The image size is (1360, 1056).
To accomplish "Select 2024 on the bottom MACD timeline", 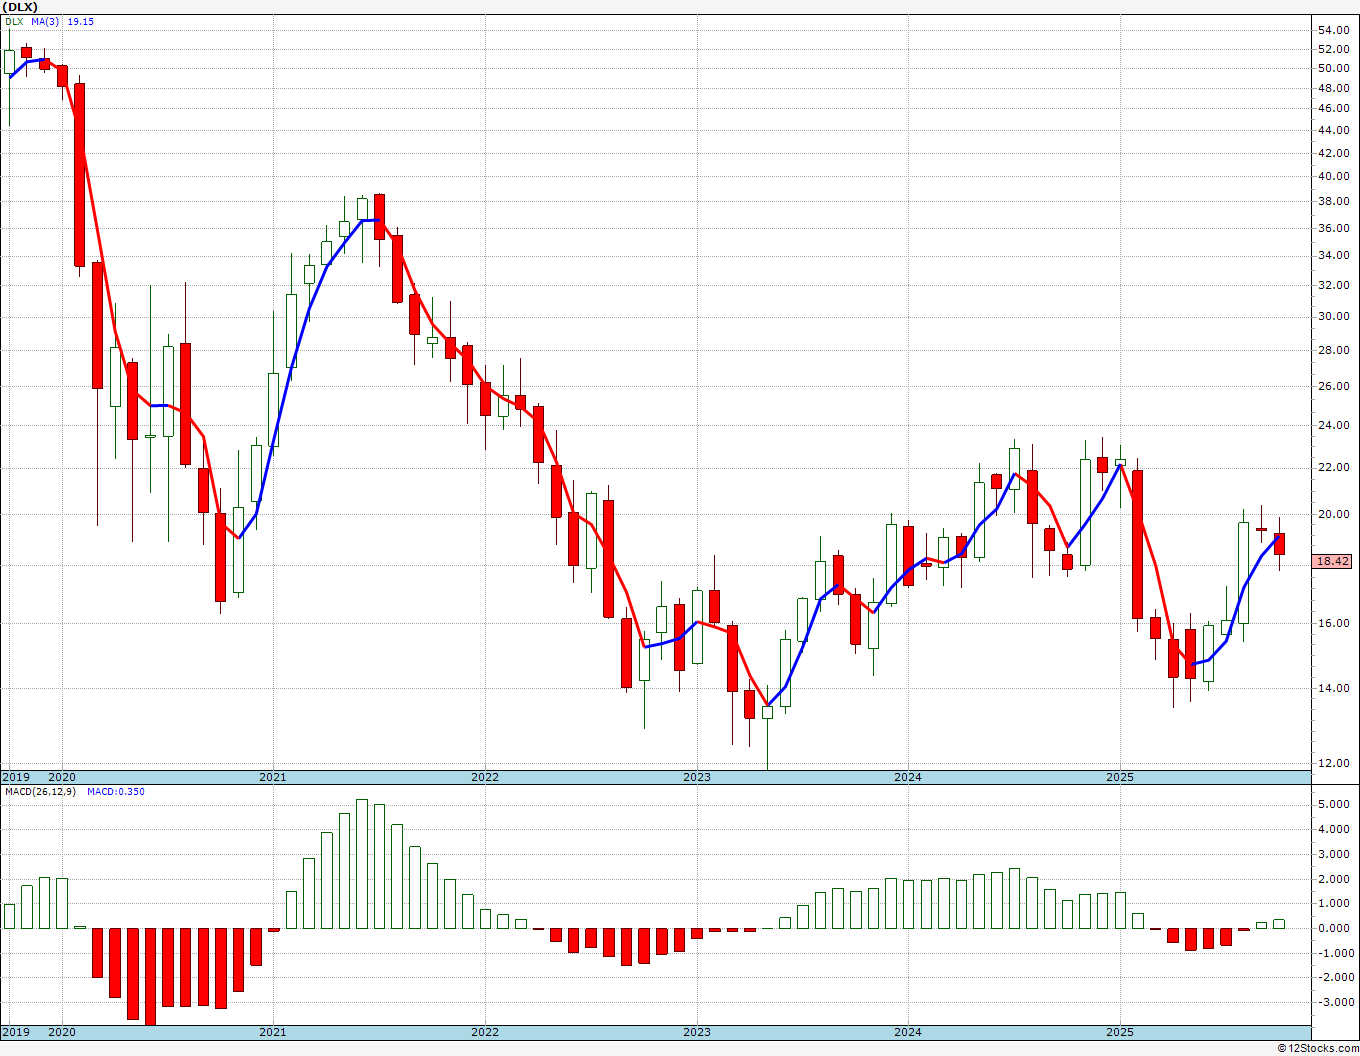I will [907, 1032].
